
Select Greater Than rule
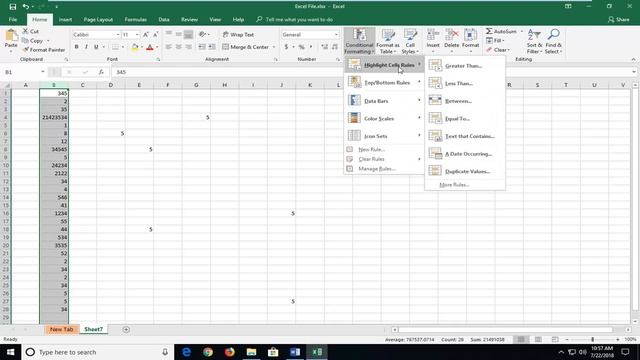pos(464,66)
